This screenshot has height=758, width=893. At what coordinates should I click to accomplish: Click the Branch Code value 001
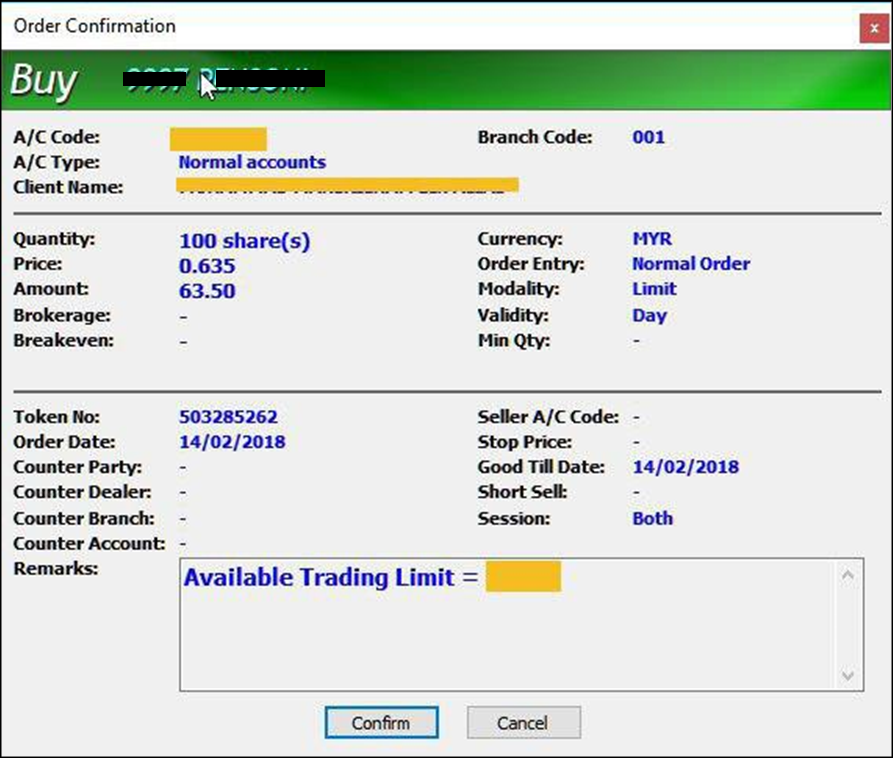pos(648,137)
